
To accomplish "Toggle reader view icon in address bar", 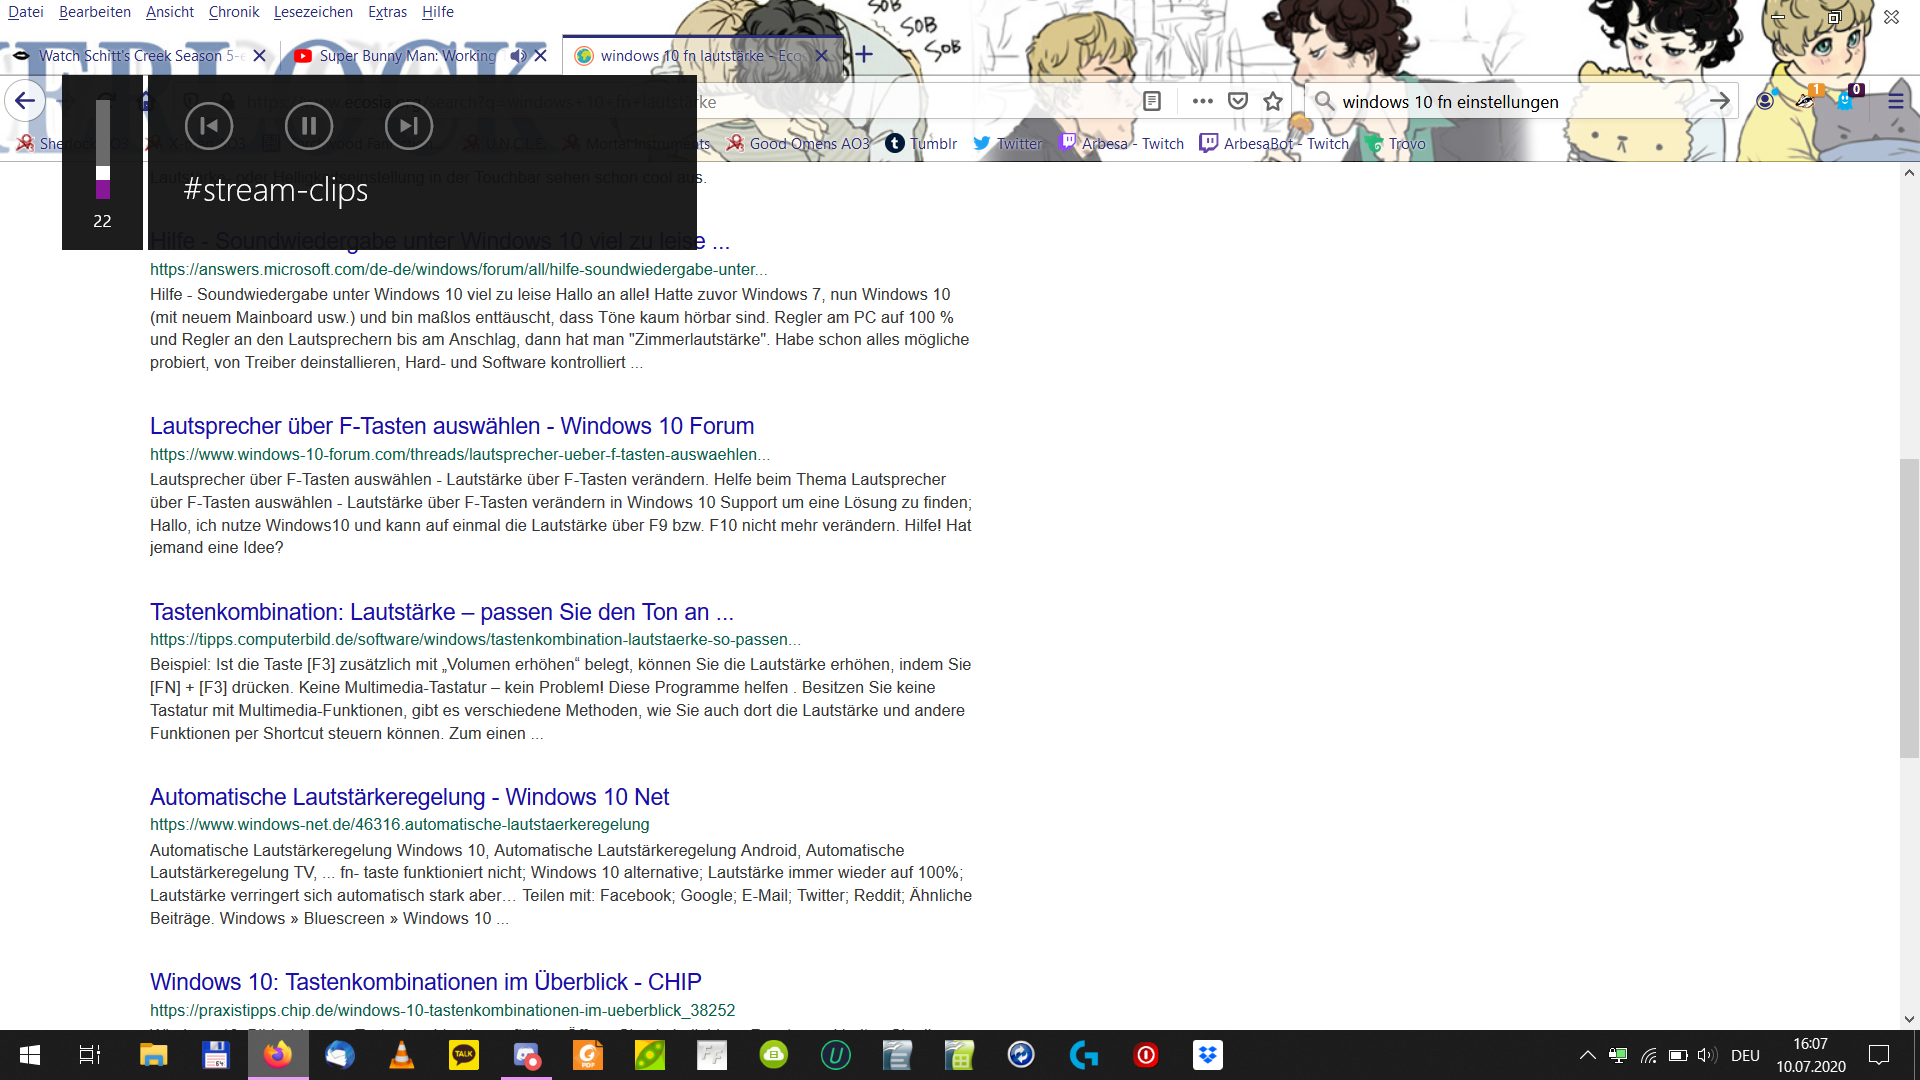I will click(1152, 101).
